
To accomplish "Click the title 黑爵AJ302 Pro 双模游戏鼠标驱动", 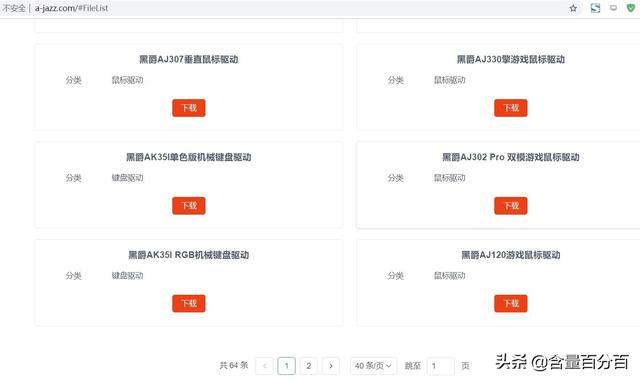I will point(511,157).
